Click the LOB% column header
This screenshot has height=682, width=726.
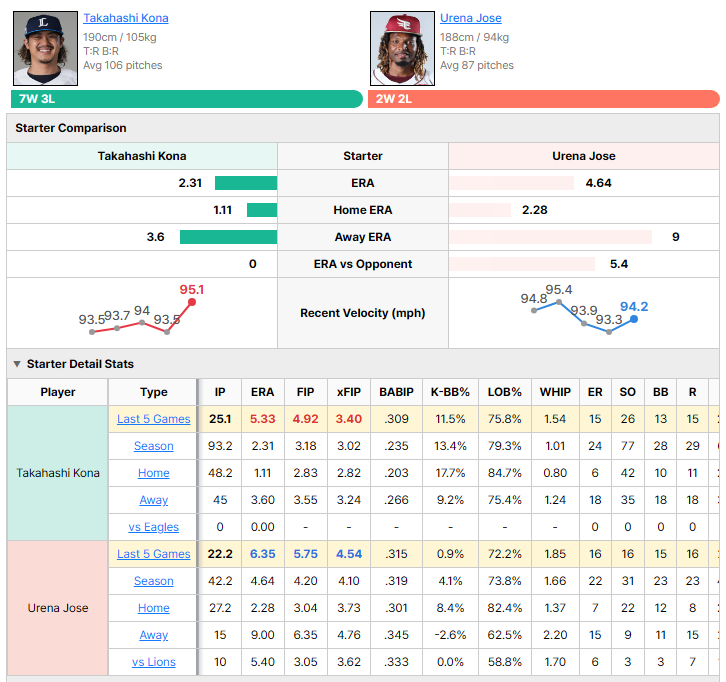tap(505, 392)
